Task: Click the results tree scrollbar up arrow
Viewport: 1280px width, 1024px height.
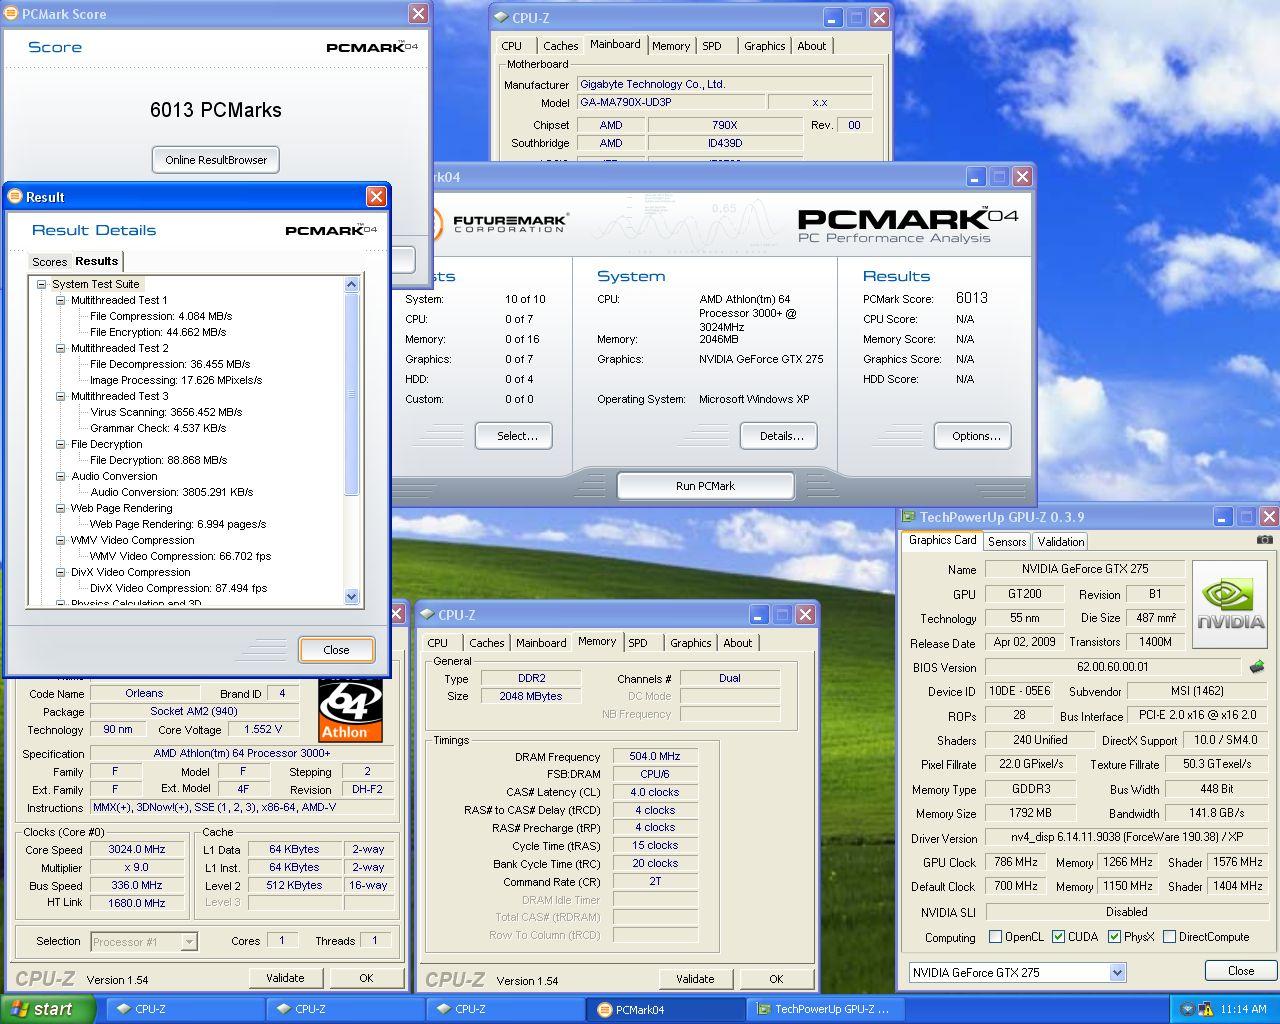Action: [x=352, y=285]
